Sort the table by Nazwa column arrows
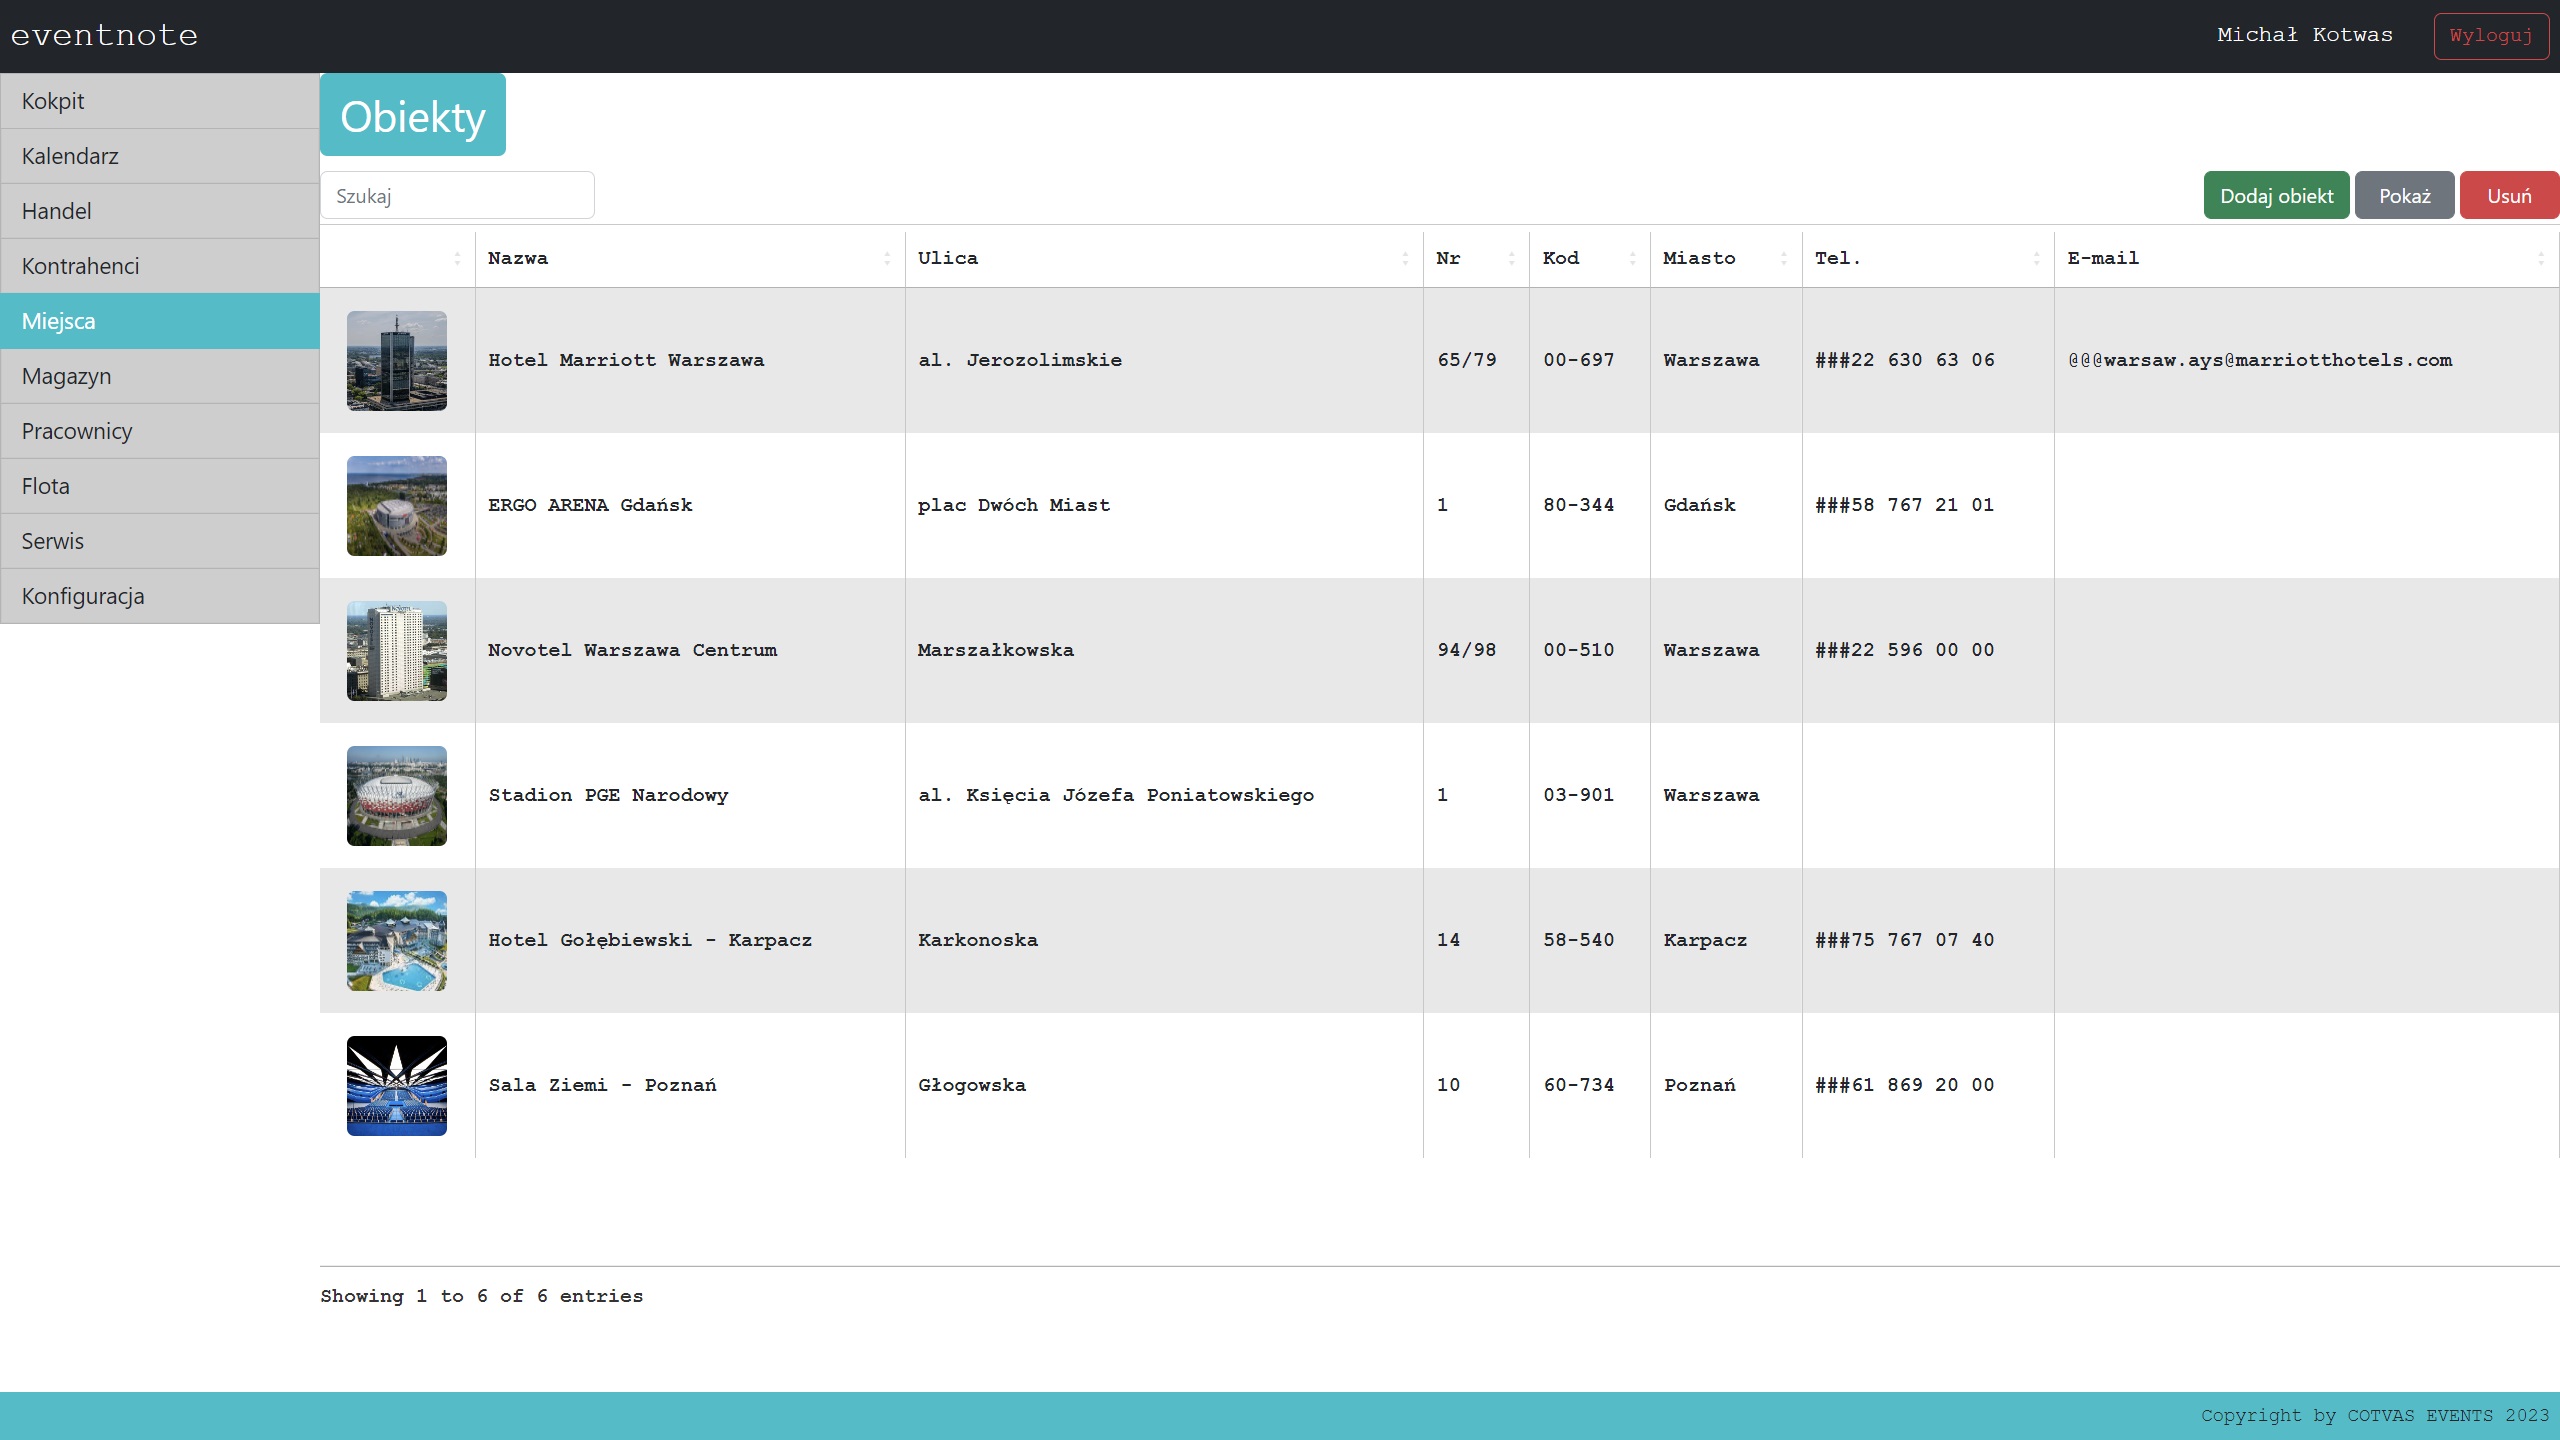Viewport: 2560px width, 1440px height. tap(886, 259)
